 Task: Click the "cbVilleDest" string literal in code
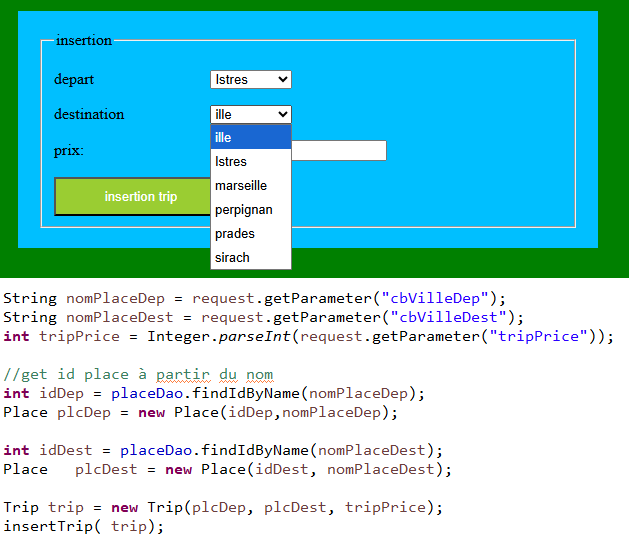pyautogui.click(x=443, y=317)
